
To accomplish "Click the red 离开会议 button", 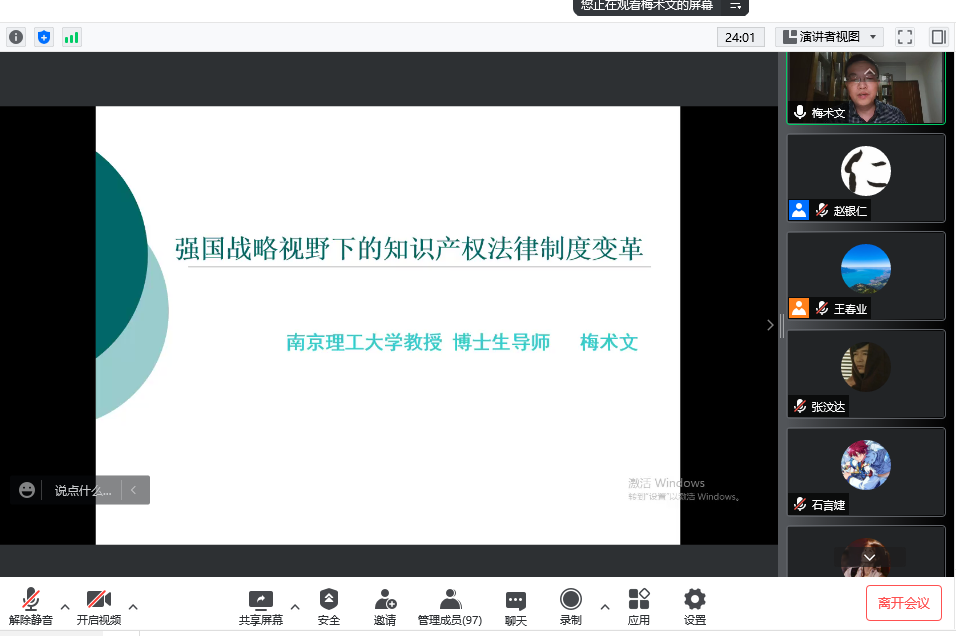I will coord(903,603).
